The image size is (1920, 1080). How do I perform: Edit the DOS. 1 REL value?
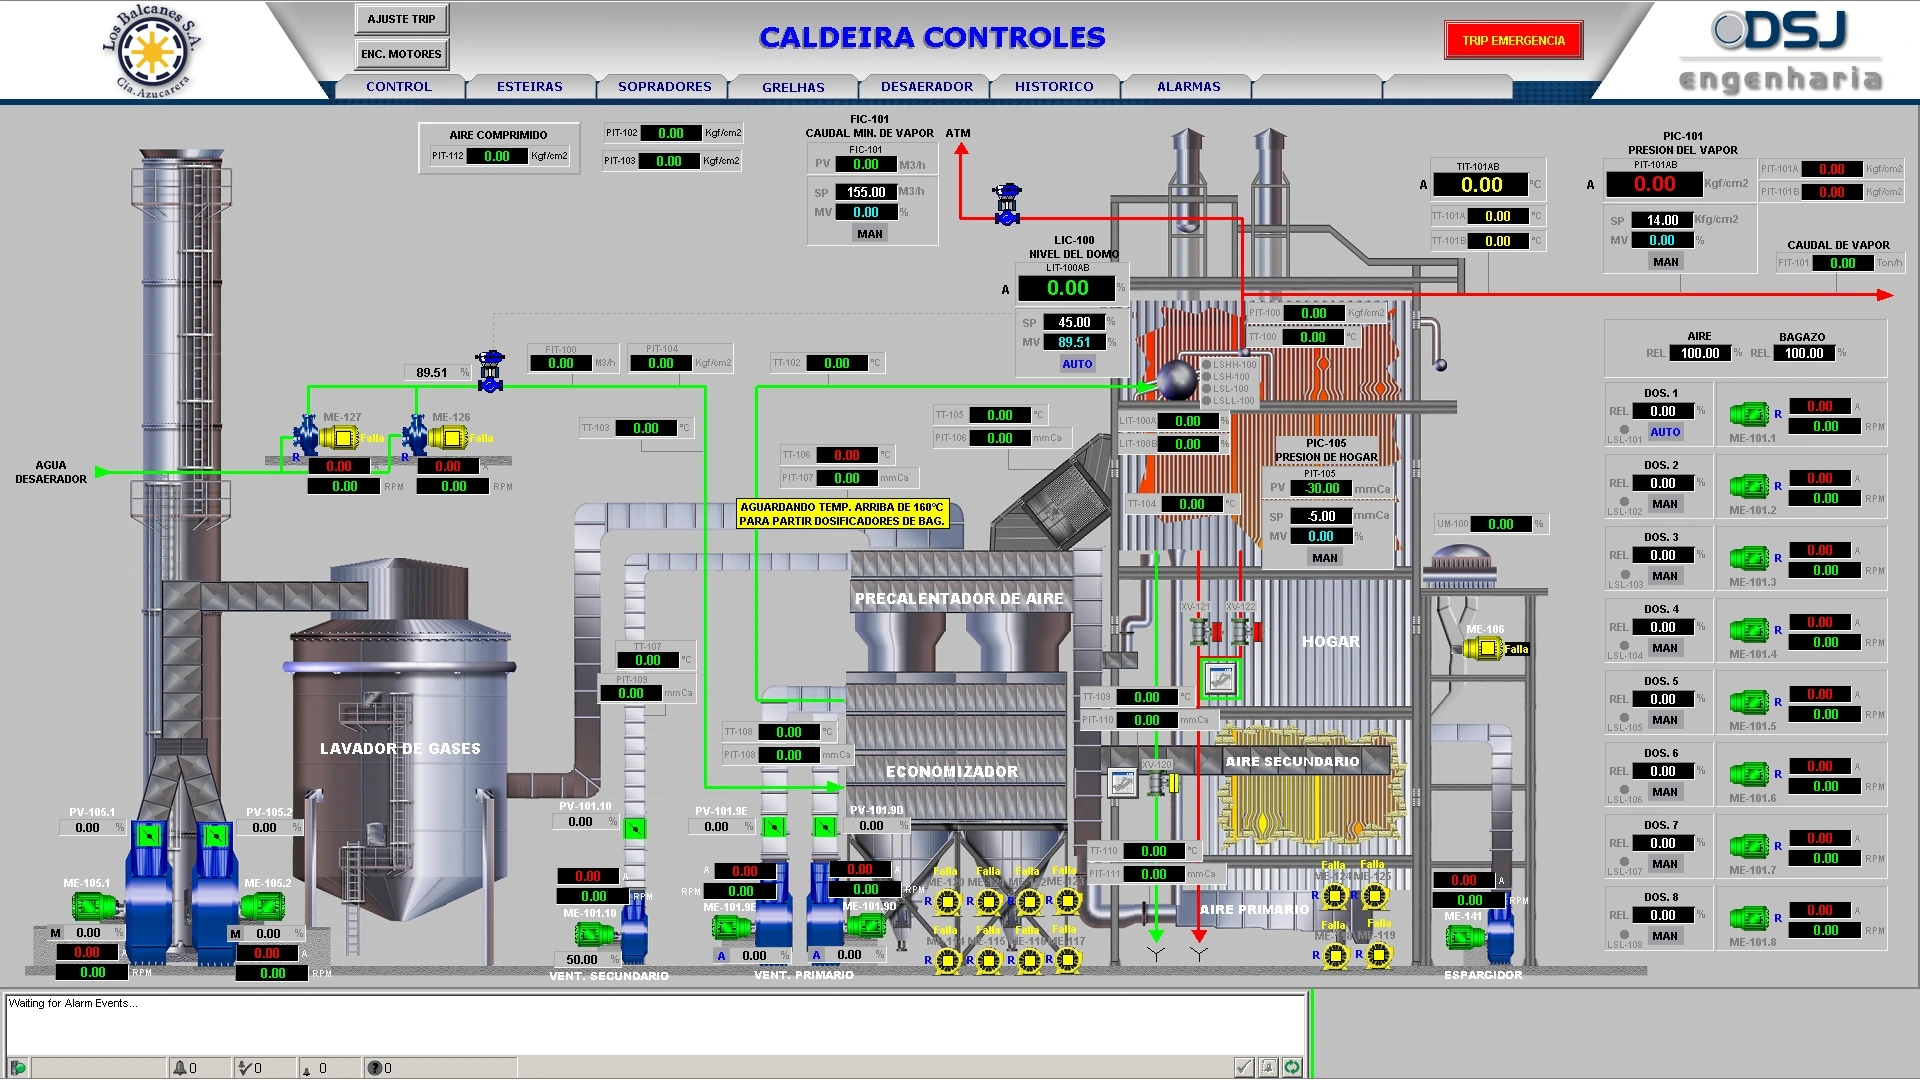[x=1663, y=411]
